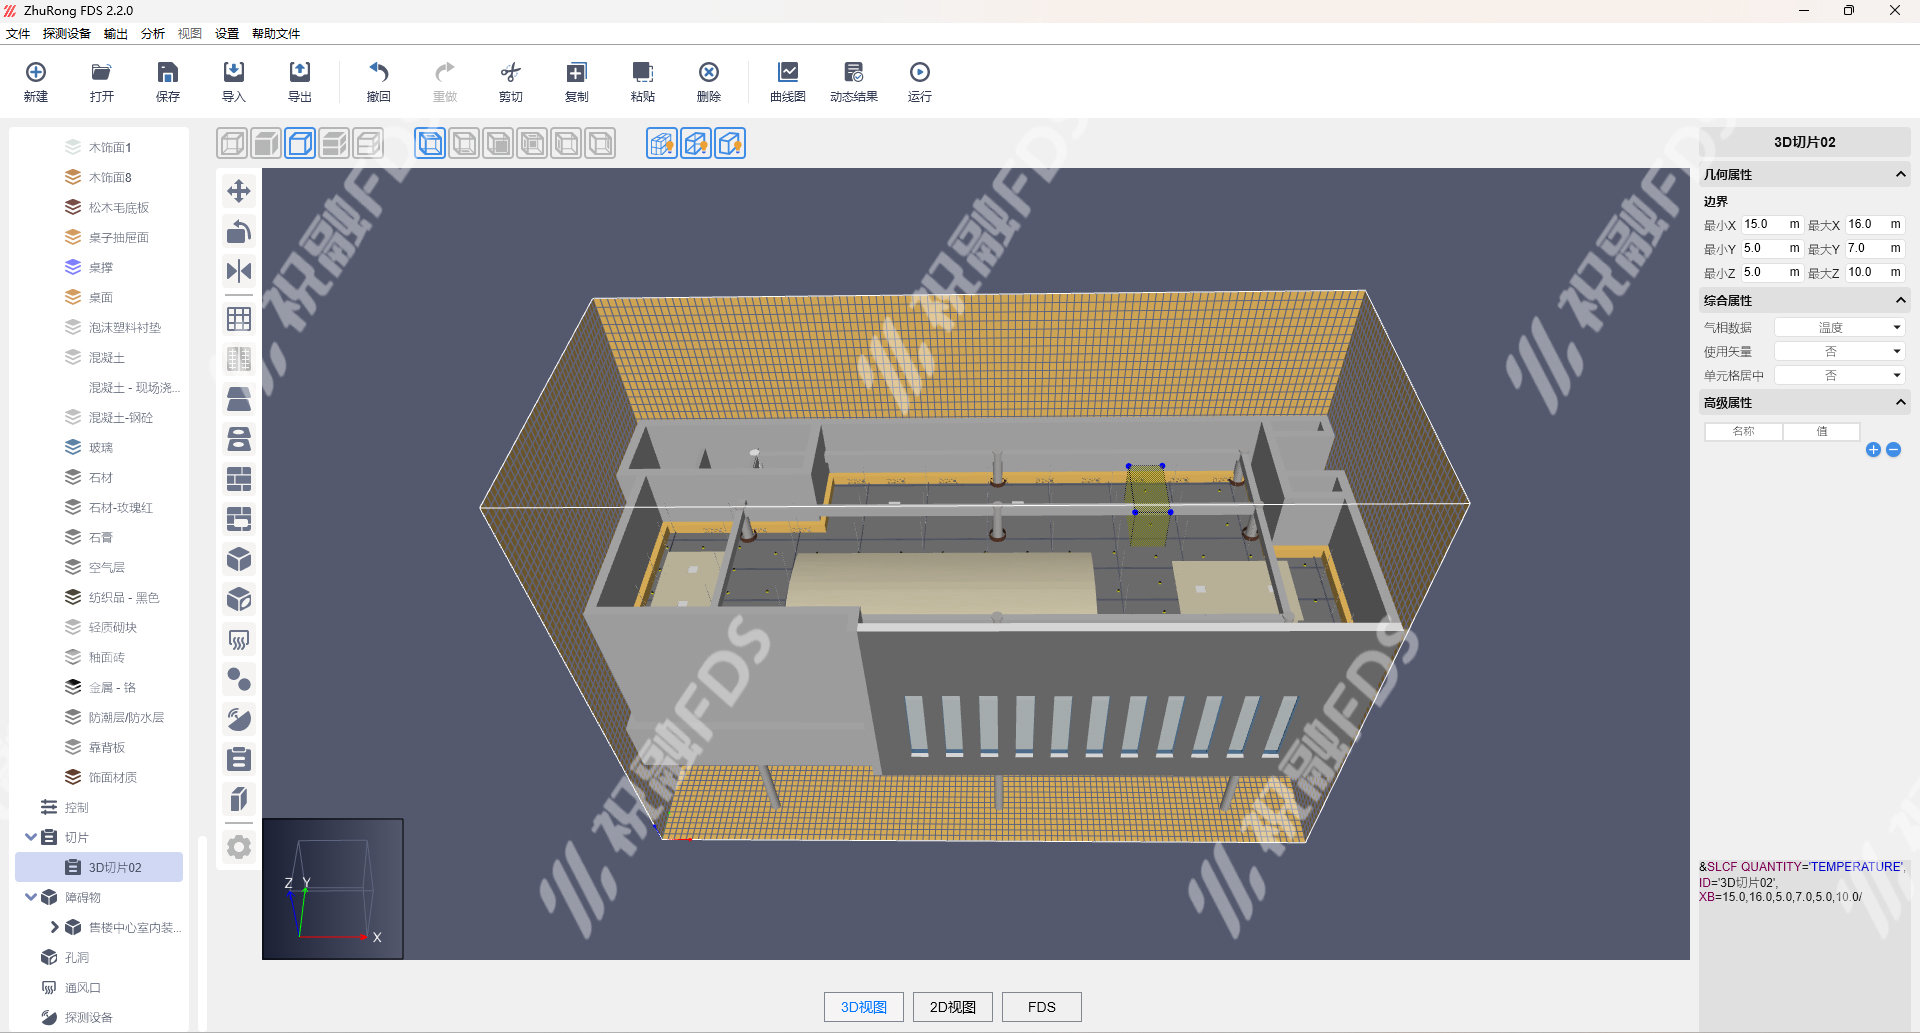Toggle solid shaded cube display mode
This screenshot has width=1920, height=1033.
266,143
